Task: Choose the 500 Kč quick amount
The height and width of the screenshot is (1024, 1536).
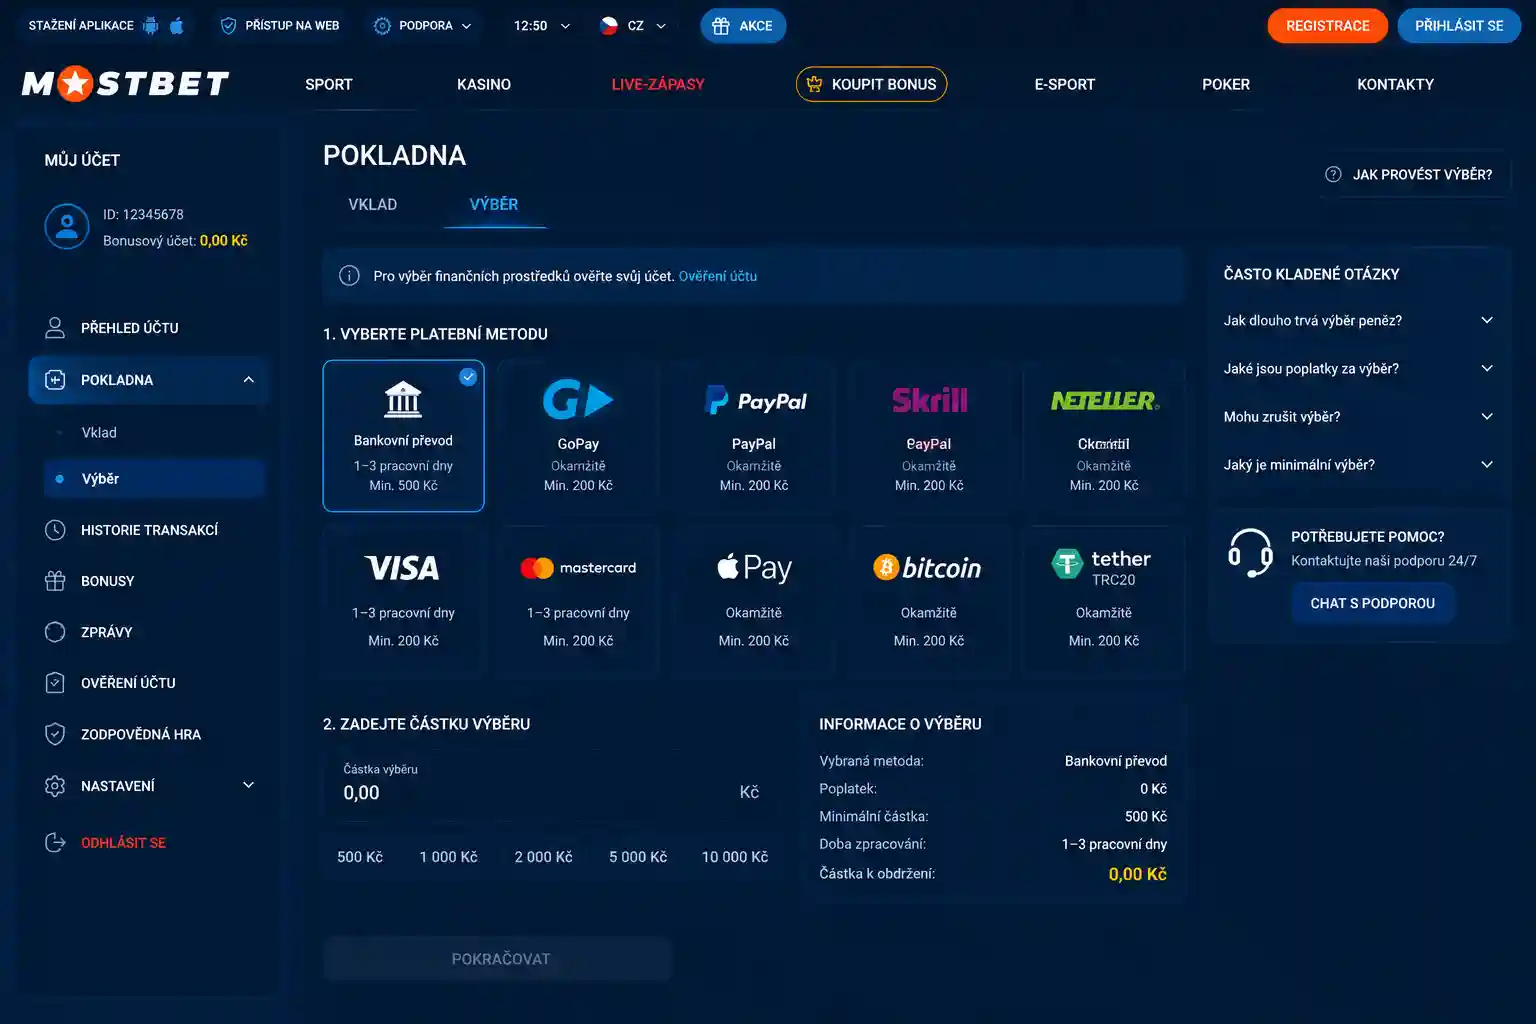Action: tap(360, 857)
